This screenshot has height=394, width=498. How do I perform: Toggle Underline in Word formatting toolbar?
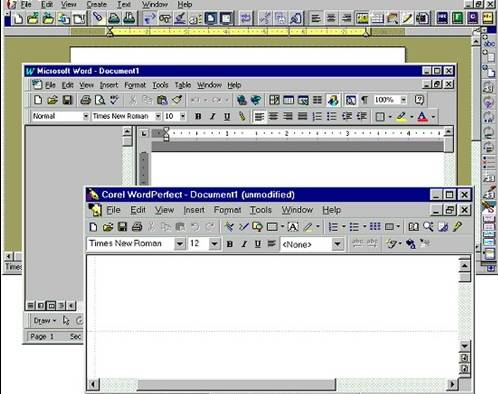(227, 116)
